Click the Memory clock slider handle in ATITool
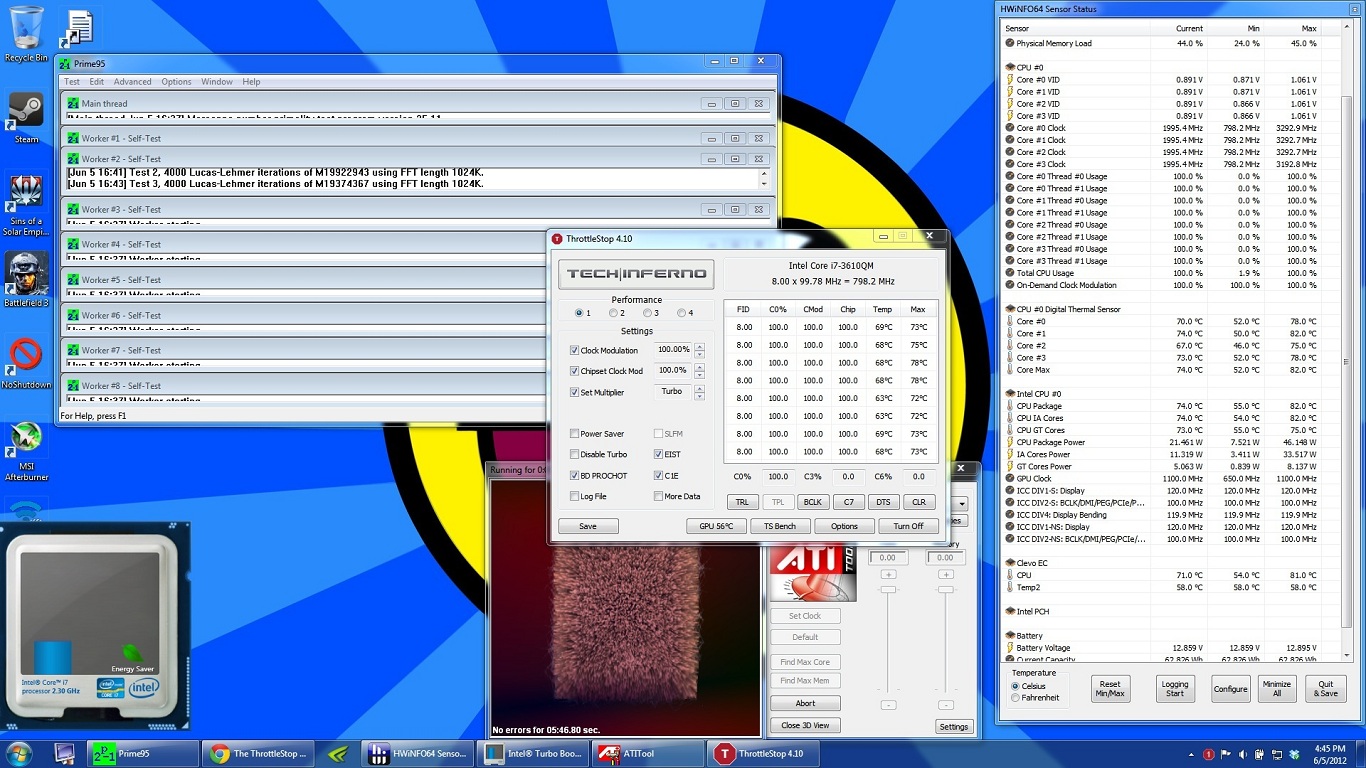This screenshot has height=768, width=1366. tap(945, 590)
